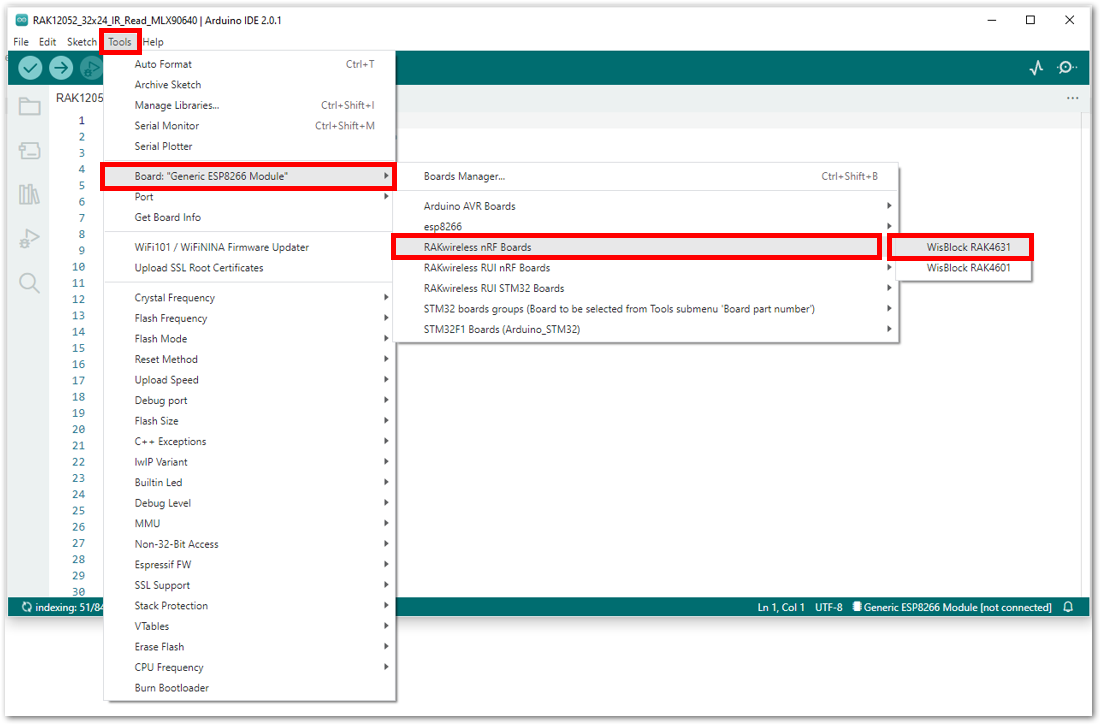Expand the Non-32-Bit Access submenu
Screen dimensions: 1101x725
point(250,544)
